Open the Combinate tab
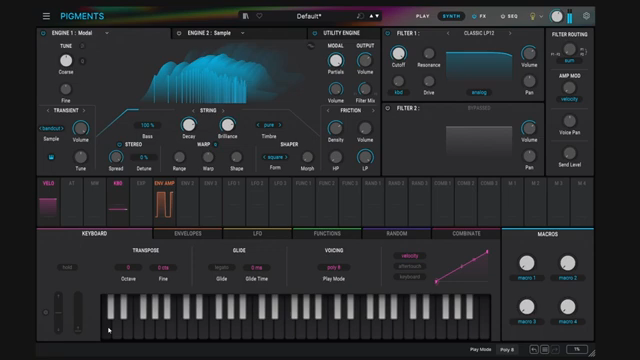 pos(466,233)
